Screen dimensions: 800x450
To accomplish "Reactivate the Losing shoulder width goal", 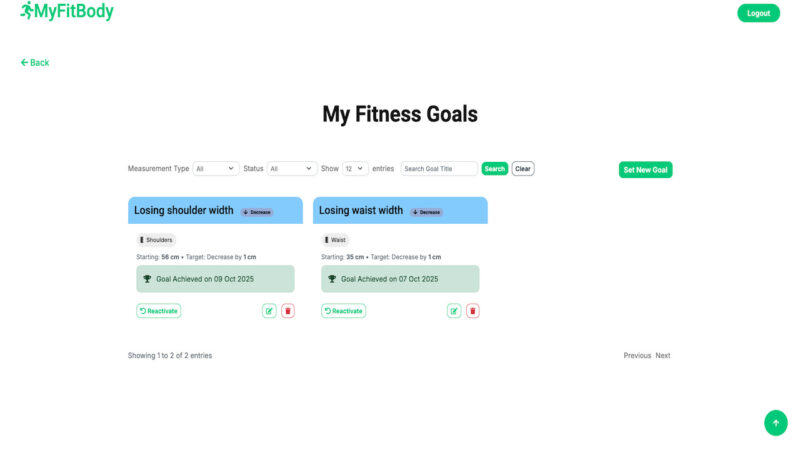I will (x=158, y=311).
